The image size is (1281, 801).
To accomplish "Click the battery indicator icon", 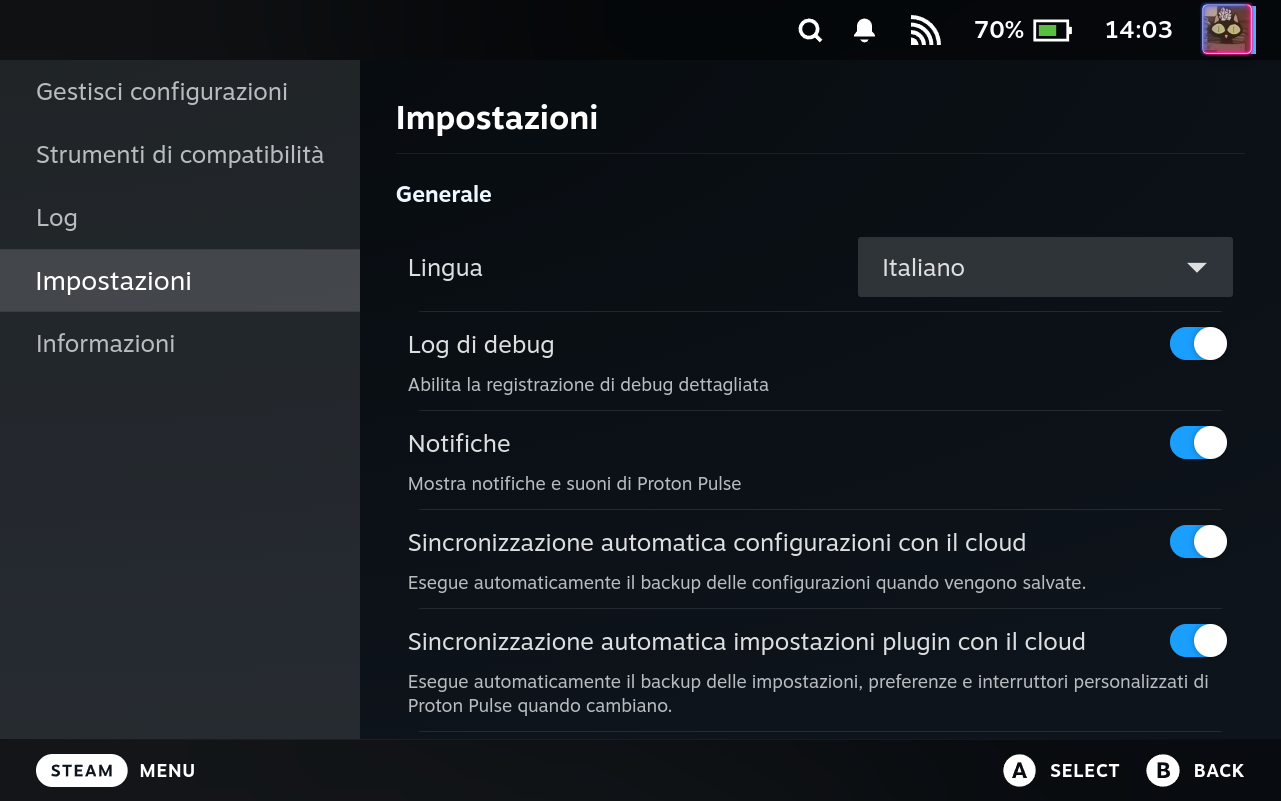I will coord(1052,31).
